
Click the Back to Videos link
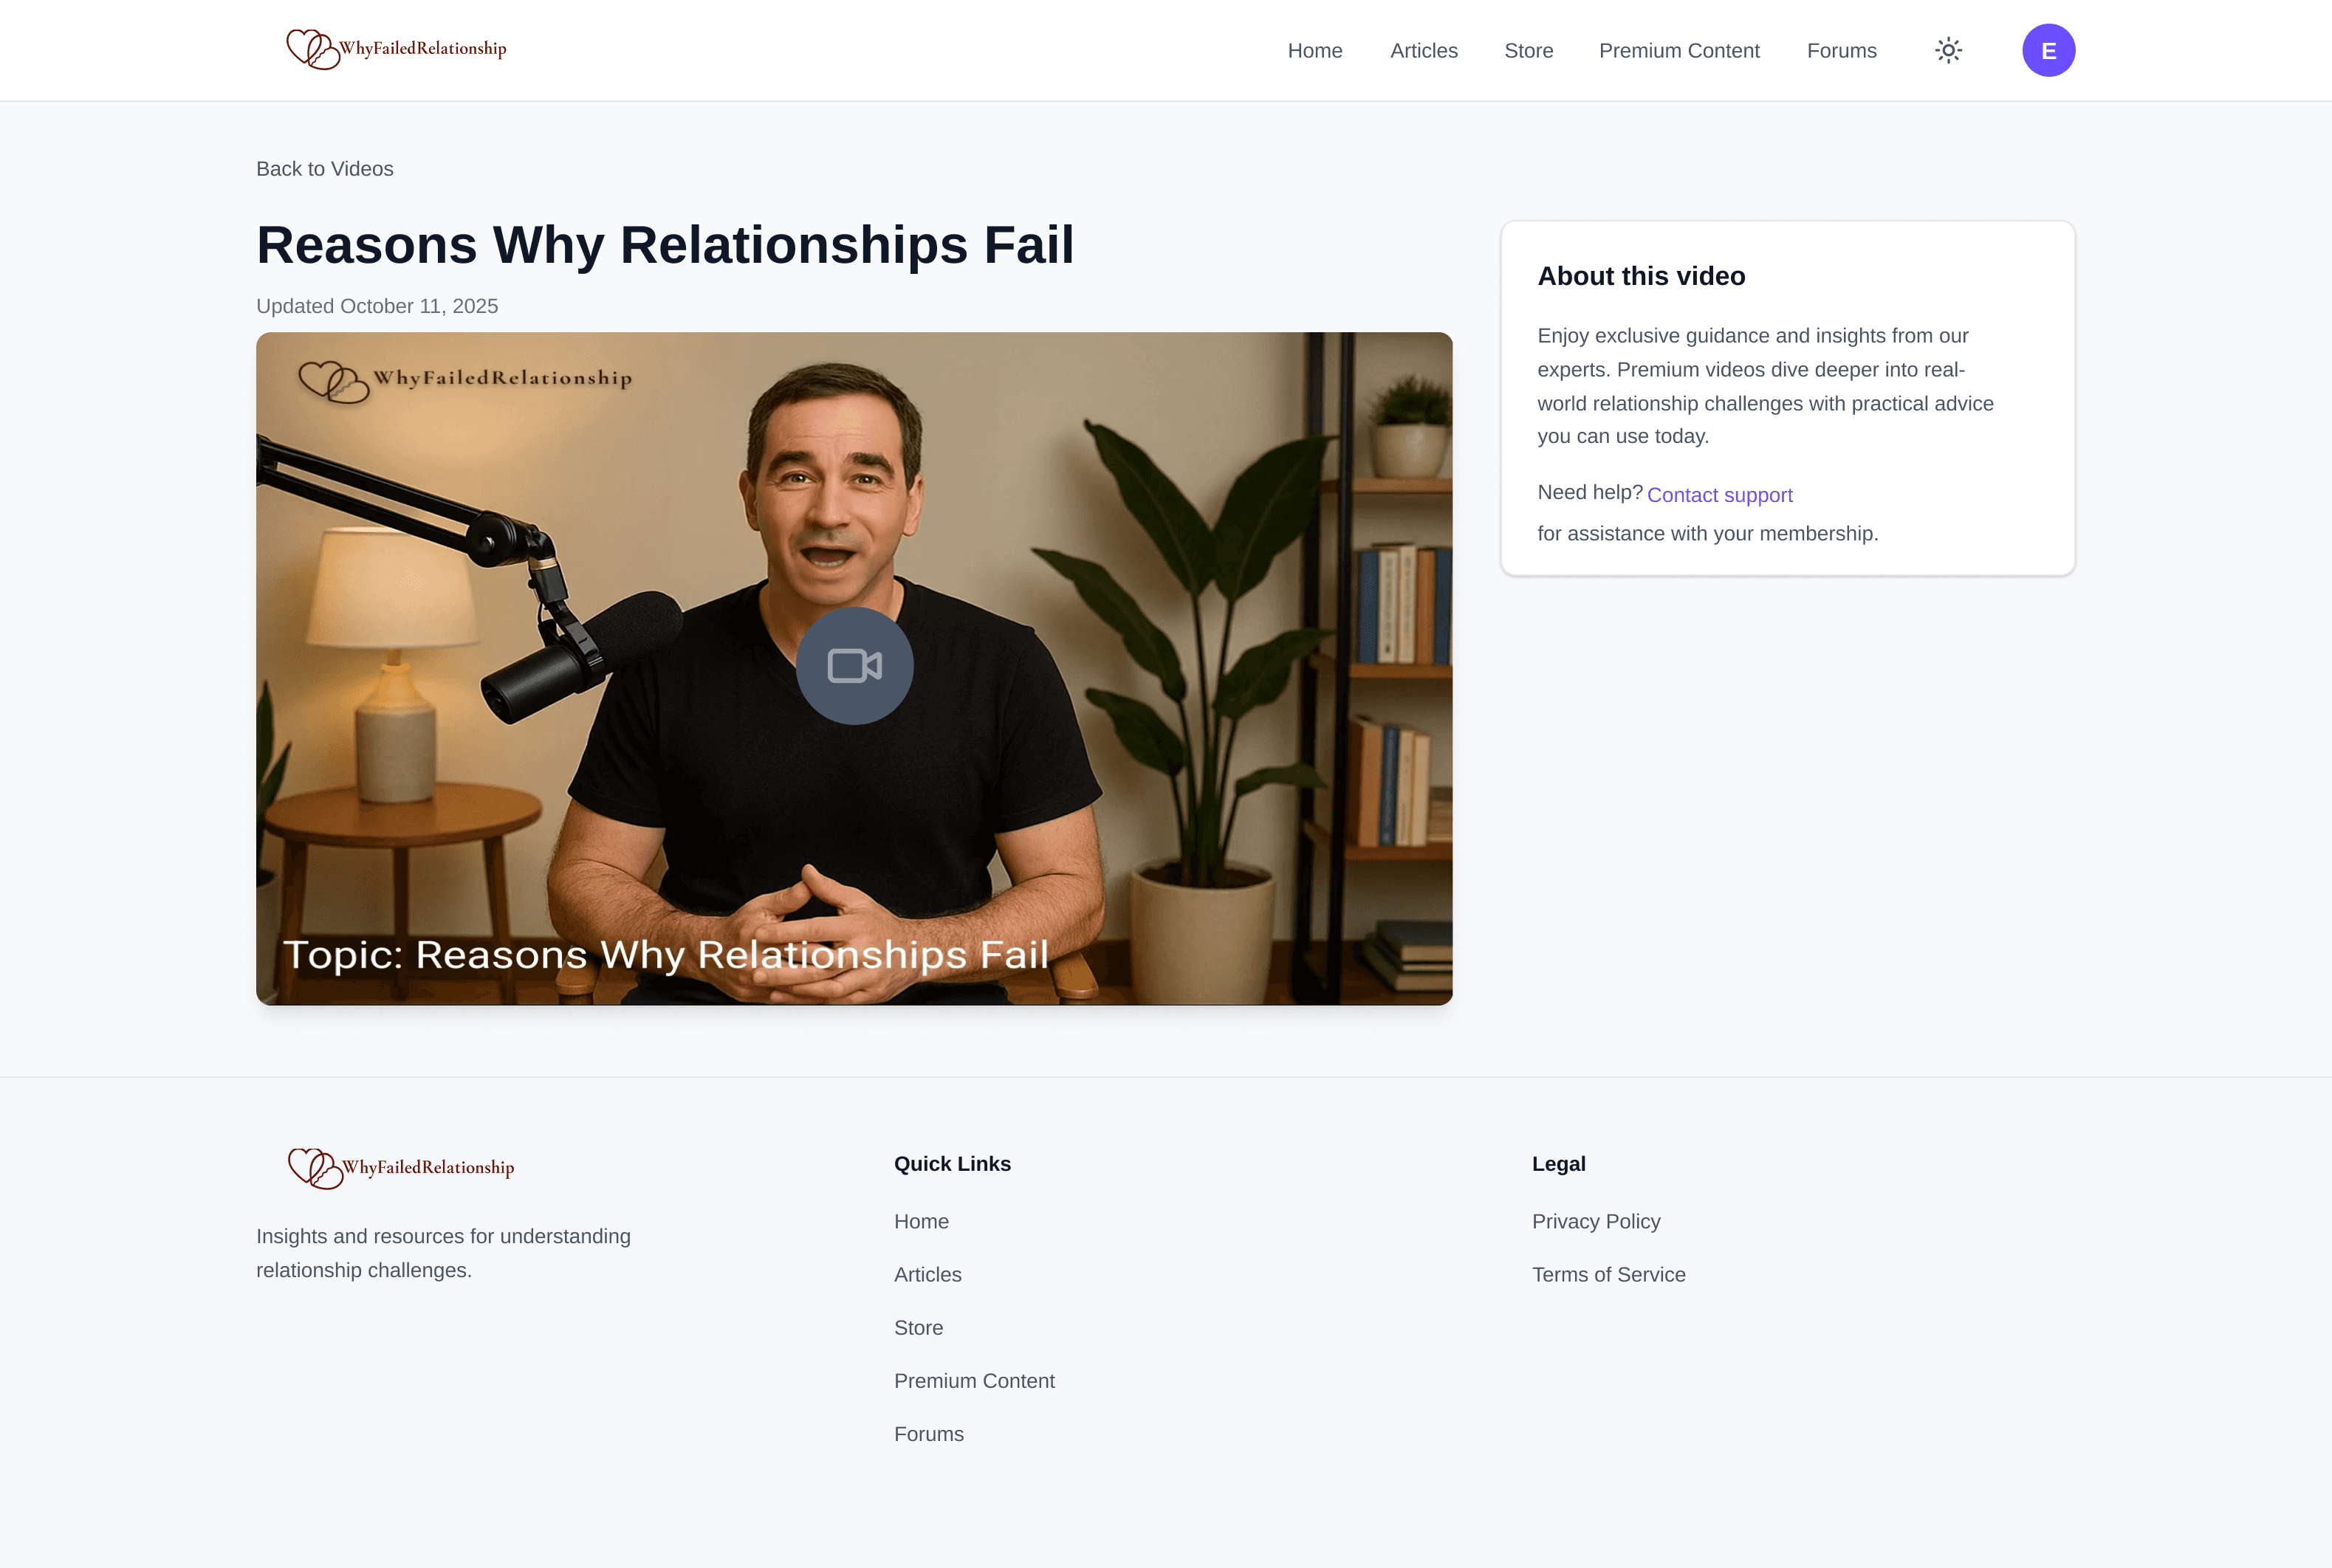324,169
